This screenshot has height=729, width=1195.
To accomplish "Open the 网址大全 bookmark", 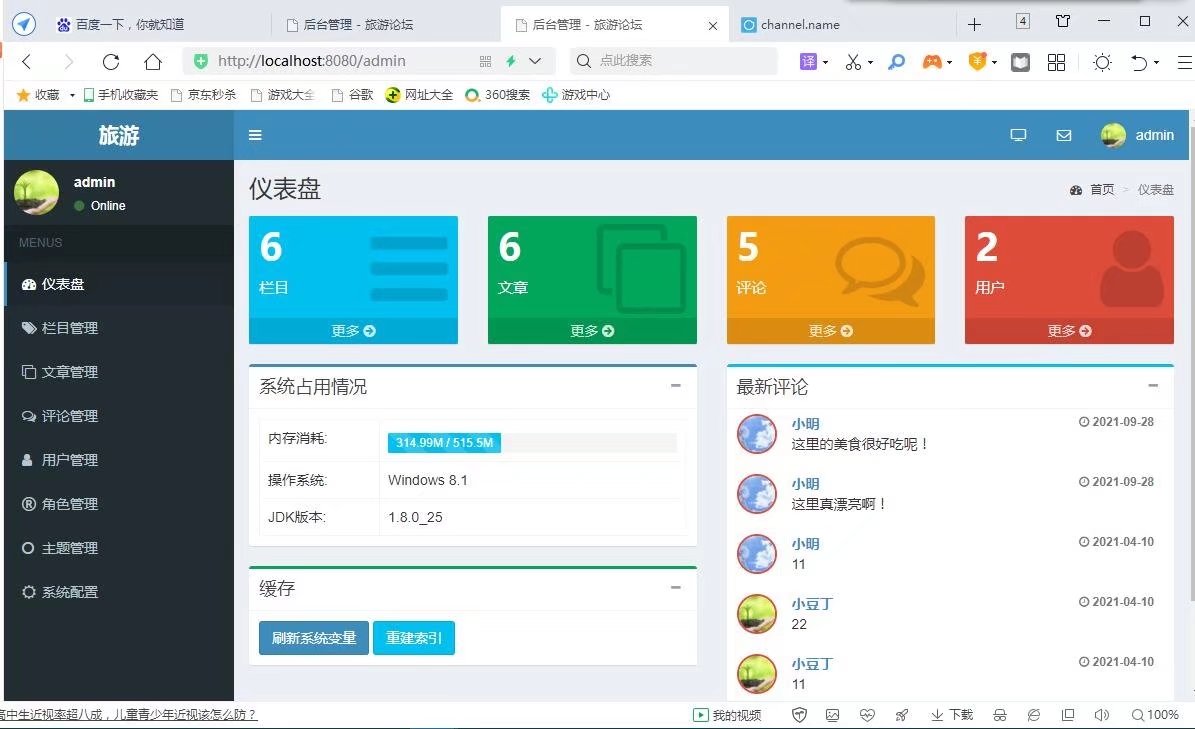I will [419, 95].
